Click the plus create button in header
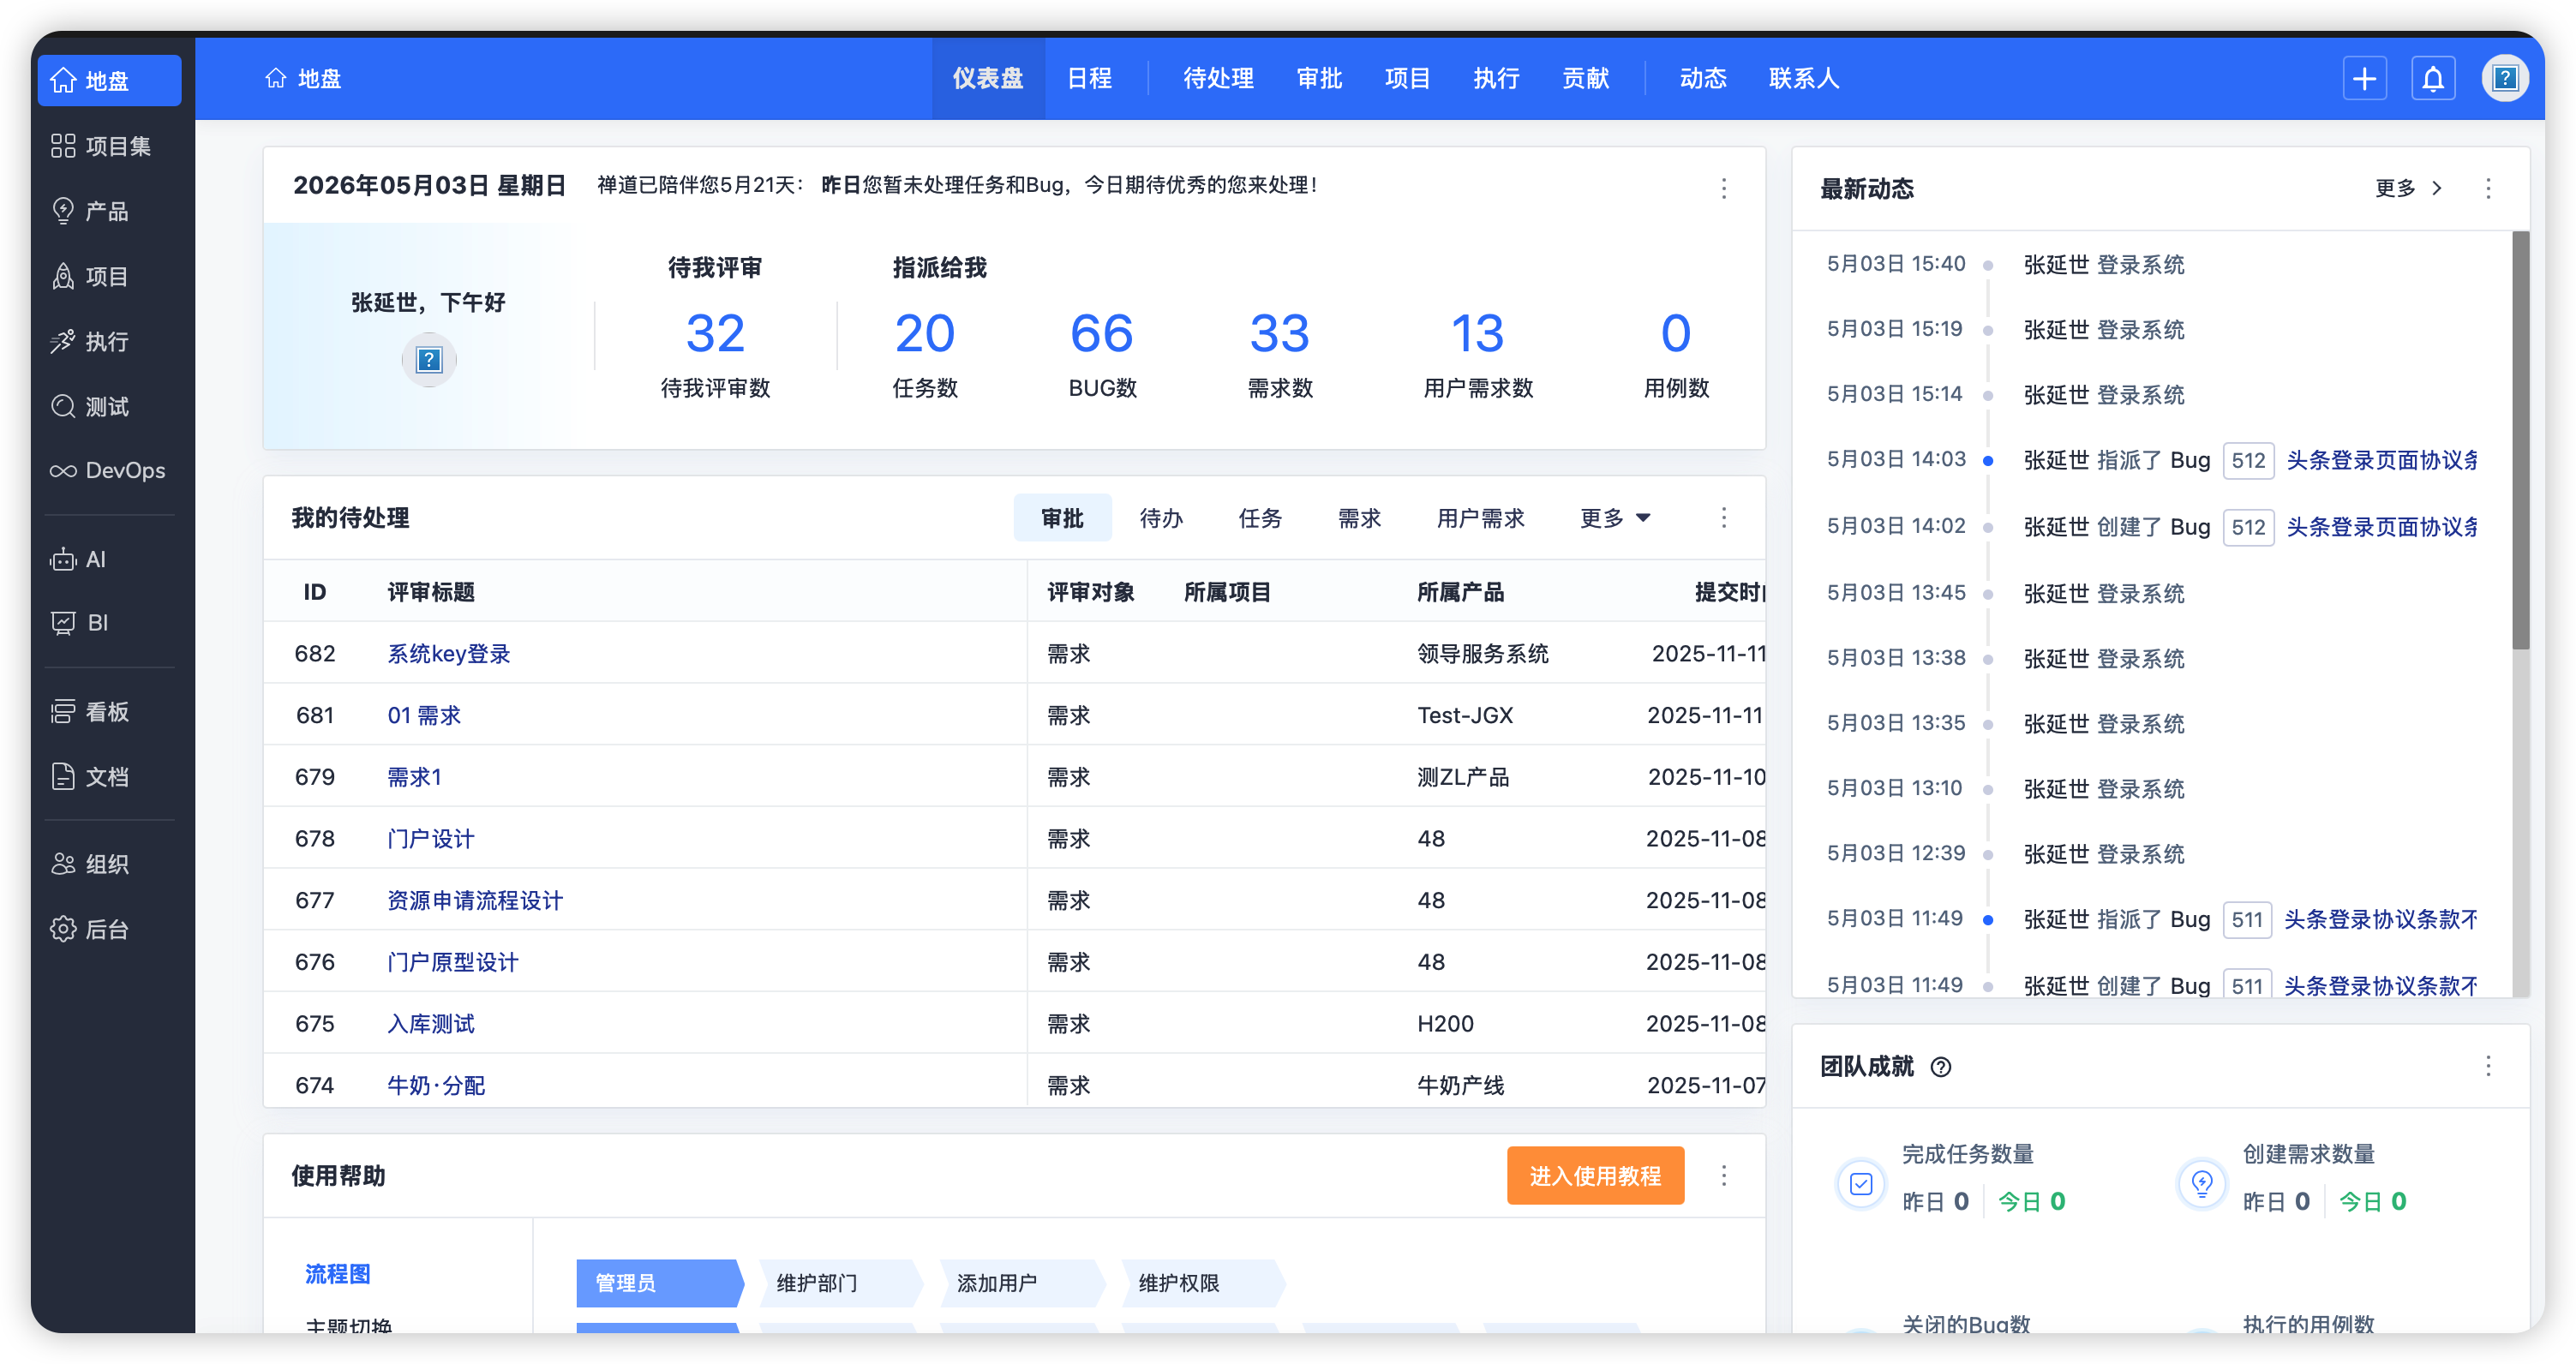Viewport: 2576px width, 1364px height. point(2365,79)
